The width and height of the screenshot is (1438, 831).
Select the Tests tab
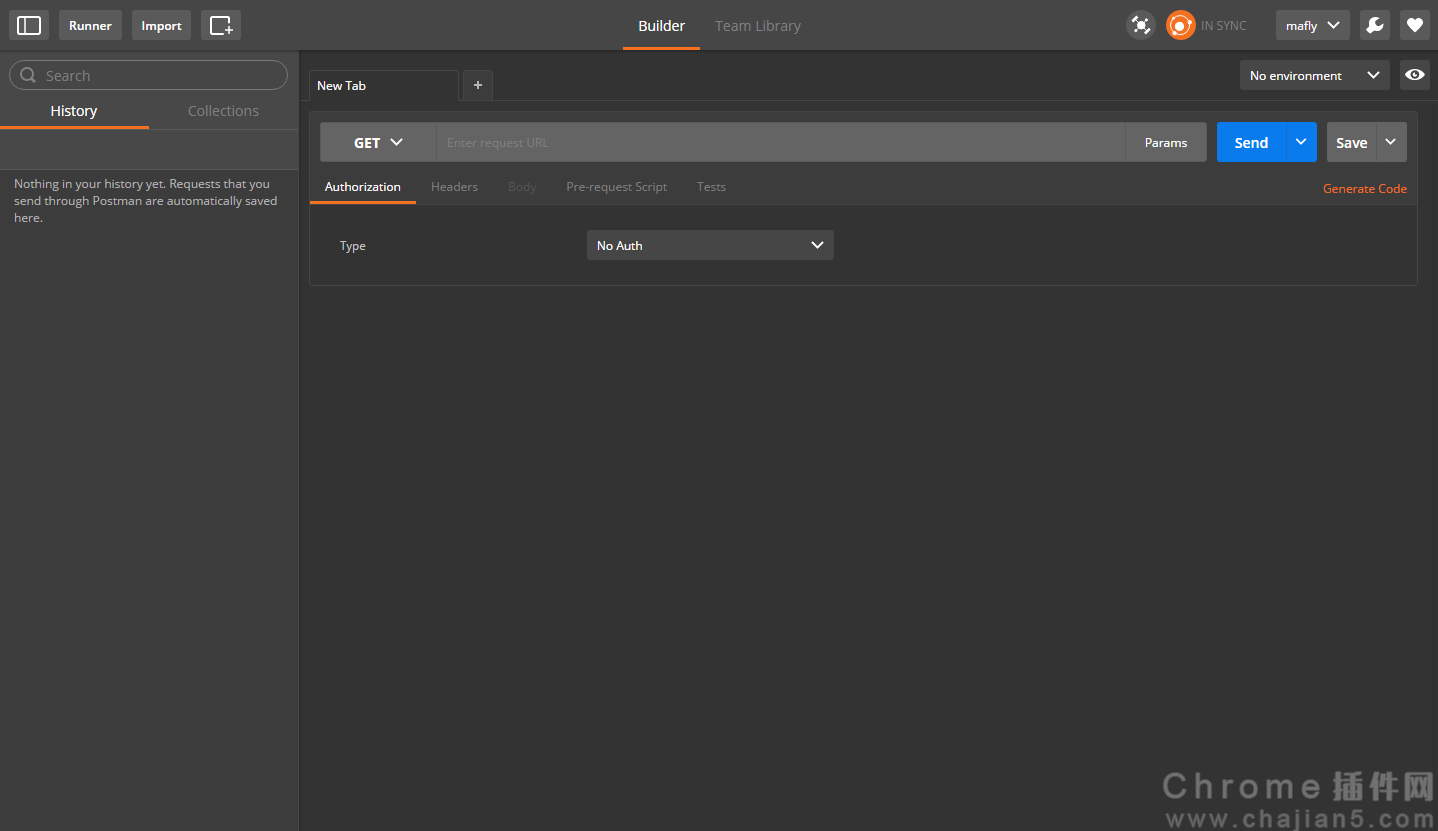711,187
